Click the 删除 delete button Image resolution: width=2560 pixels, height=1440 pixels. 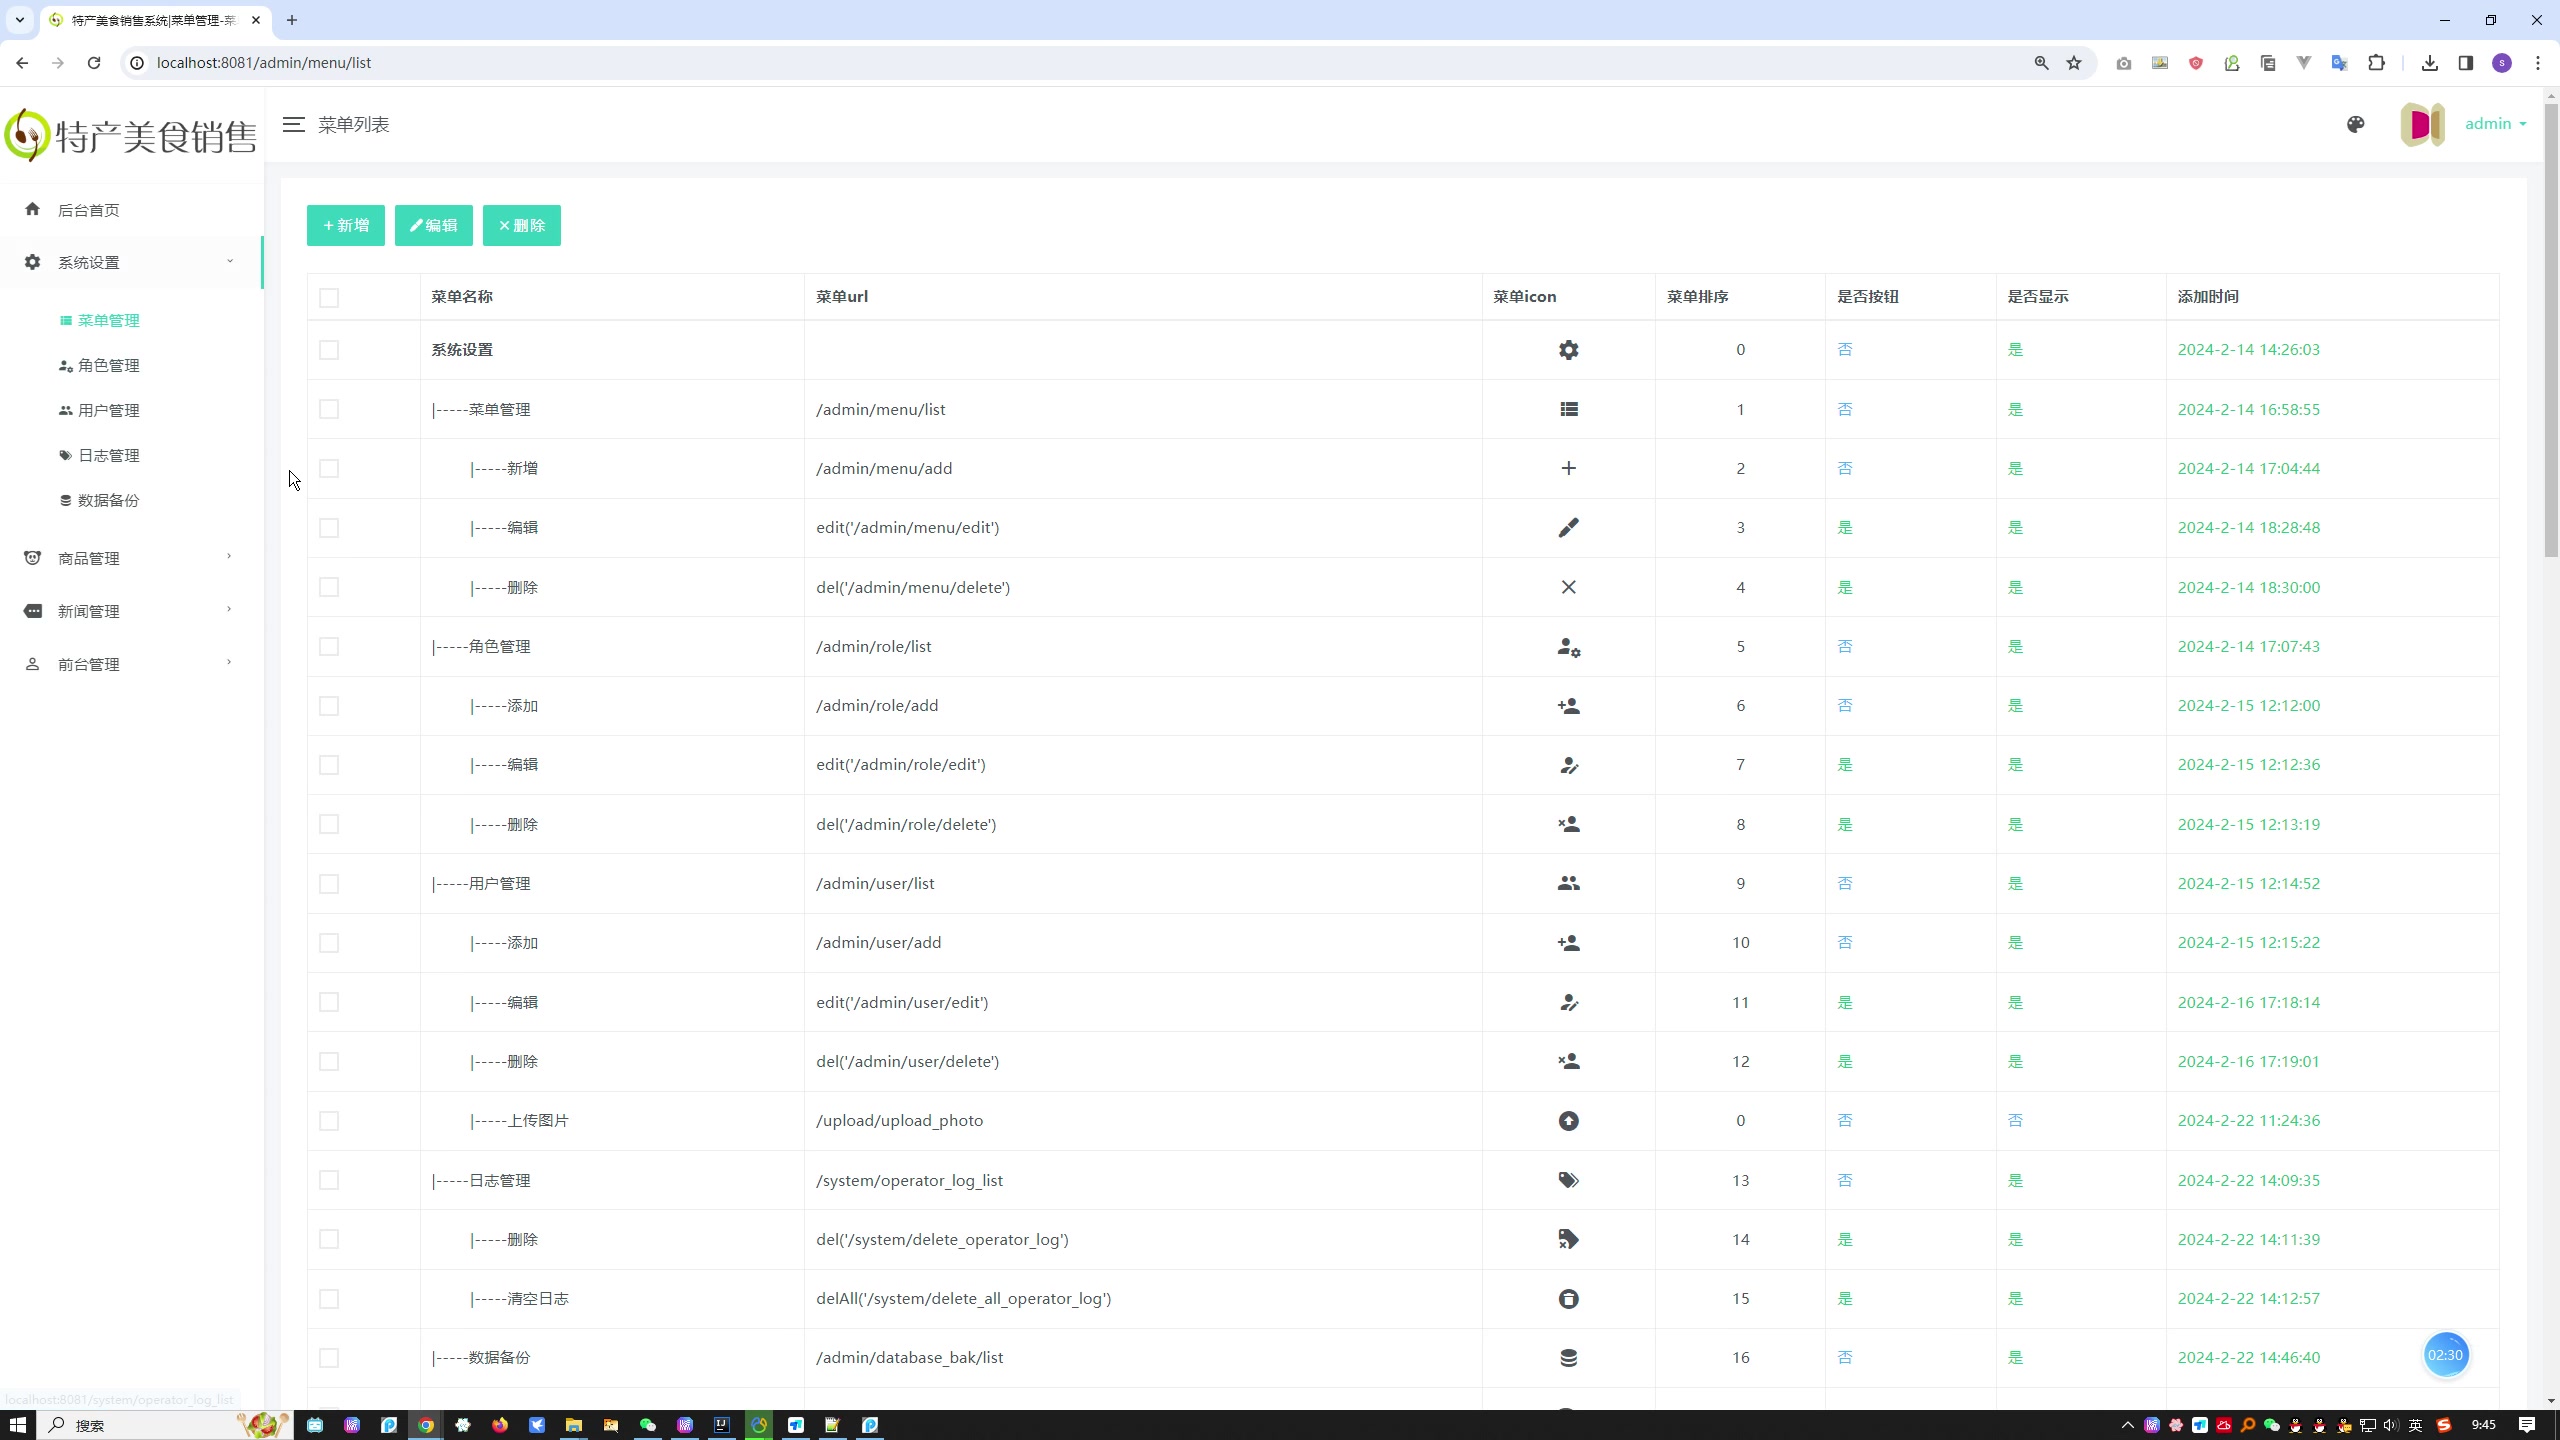click(x=522, y=225)
